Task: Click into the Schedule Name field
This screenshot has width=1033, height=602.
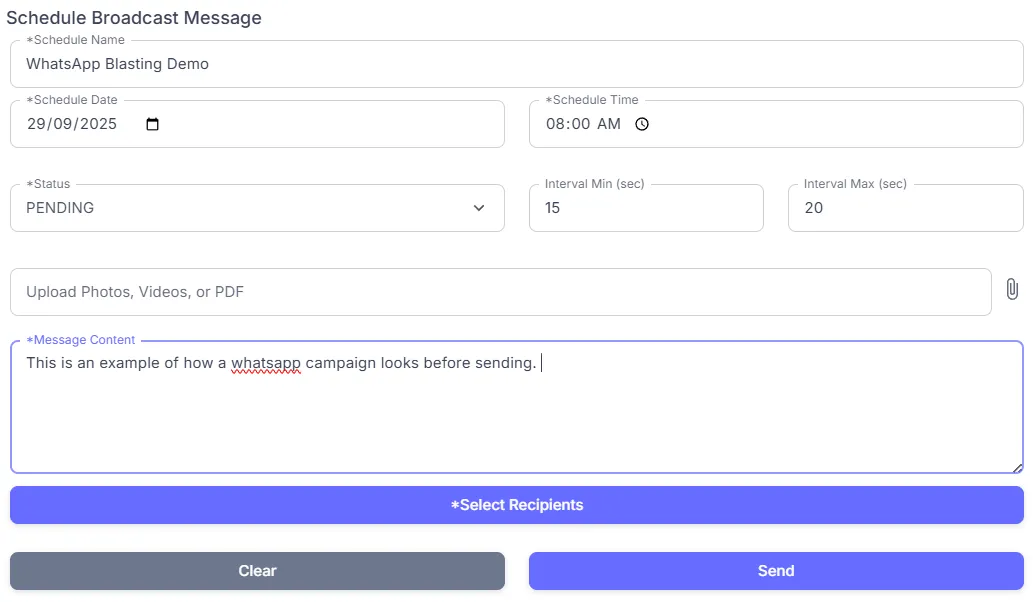Action: click(x=516, y=64)
